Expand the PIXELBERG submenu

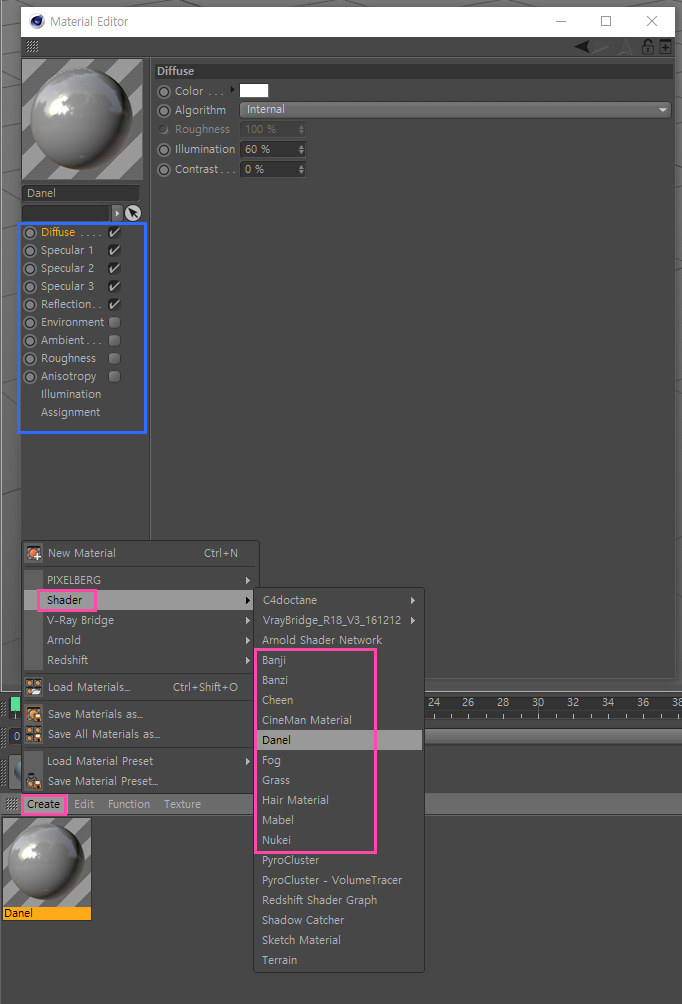[247, 580]
